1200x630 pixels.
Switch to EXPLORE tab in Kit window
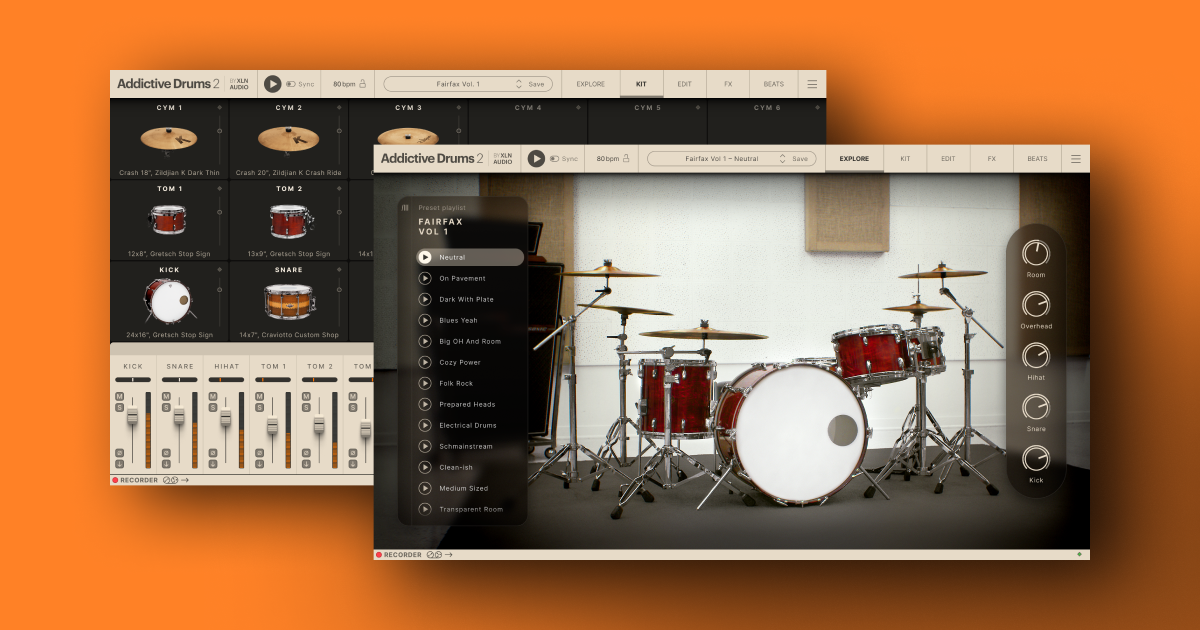[x=591, y=84]
